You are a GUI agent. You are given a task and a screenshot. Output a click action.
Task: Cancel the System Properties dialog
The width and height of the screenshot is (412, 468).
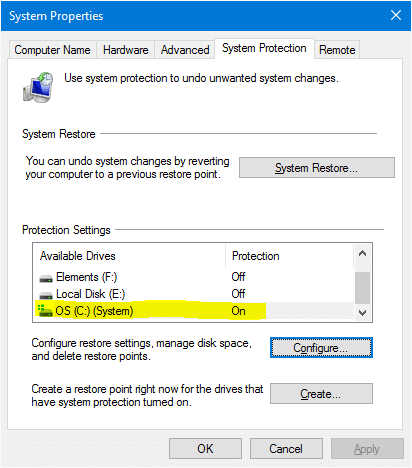pyautogui.click(x=286, y=449)
